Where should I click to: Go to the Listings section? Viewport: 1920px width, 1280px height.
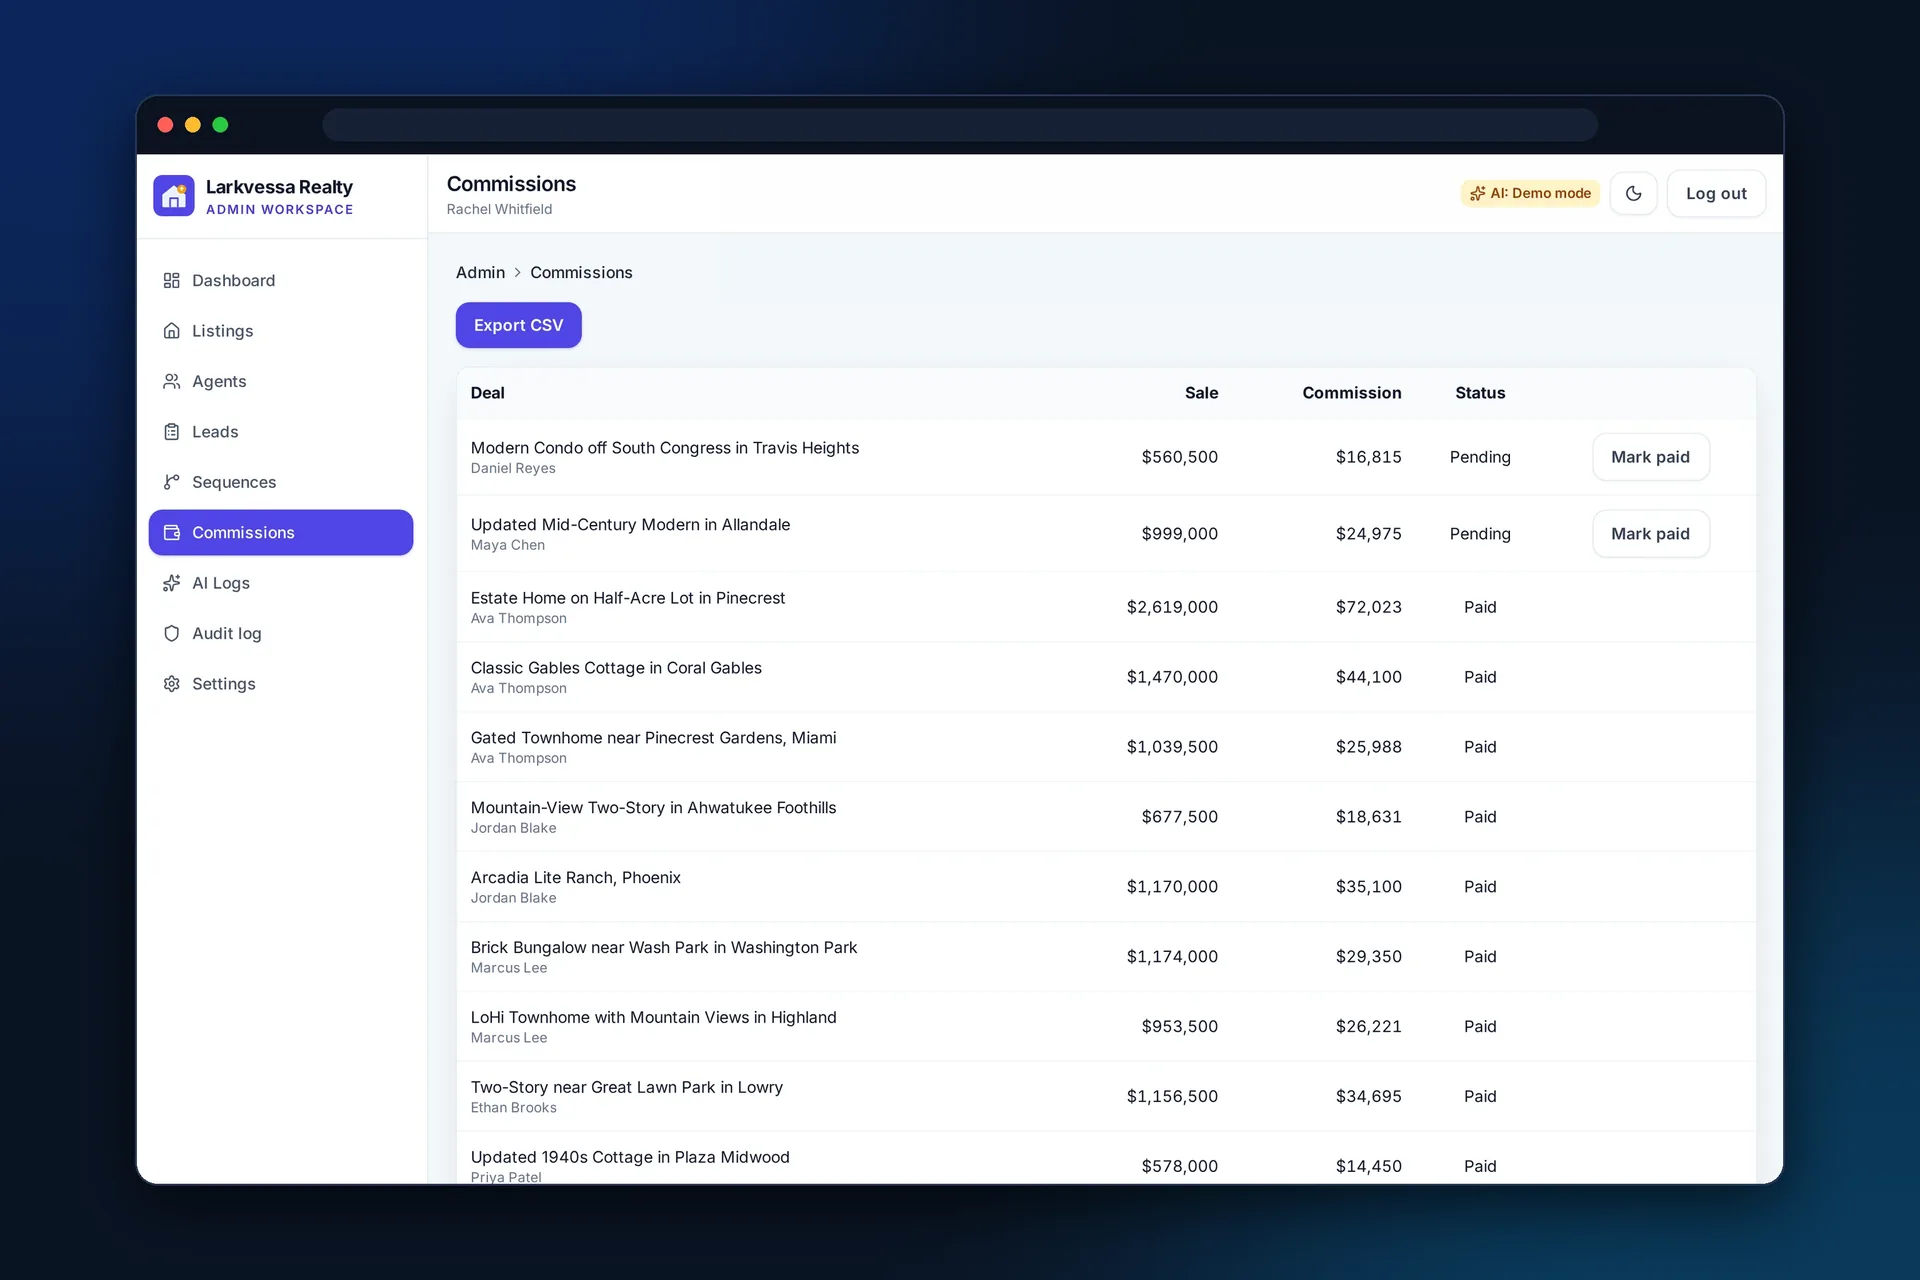(x=281, y=331)
